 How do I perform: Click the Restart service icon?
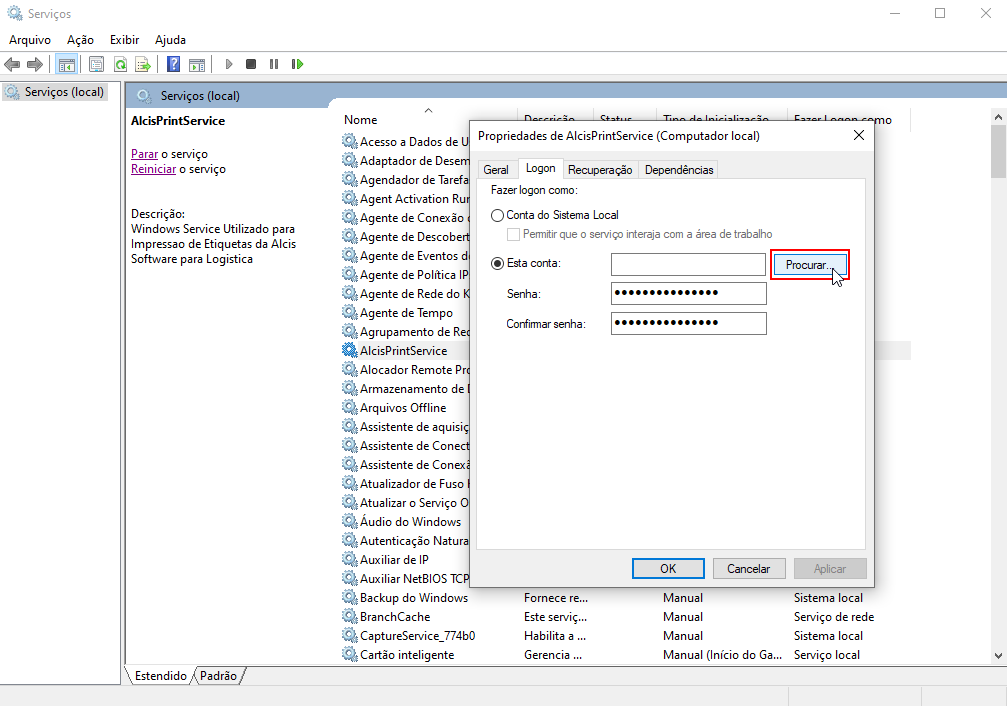[x=297, y=64]
